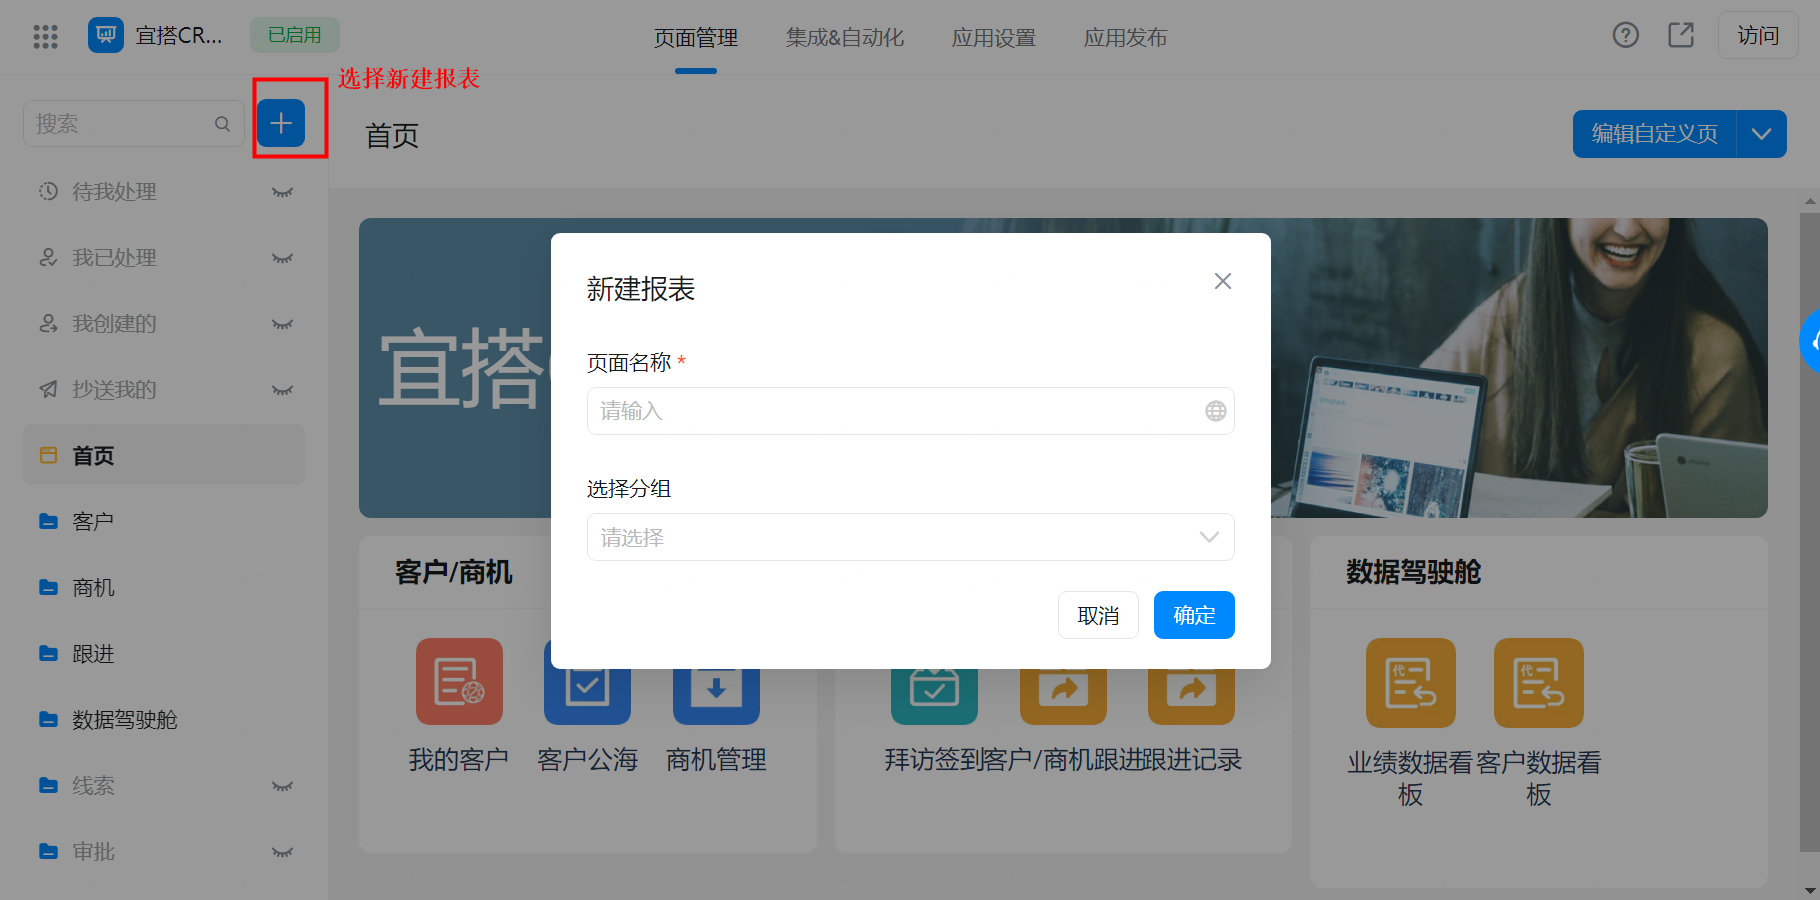Viewport: 1820px width, 900px height.
Task: Click the 访问 button
Action: pos(1758,35)
